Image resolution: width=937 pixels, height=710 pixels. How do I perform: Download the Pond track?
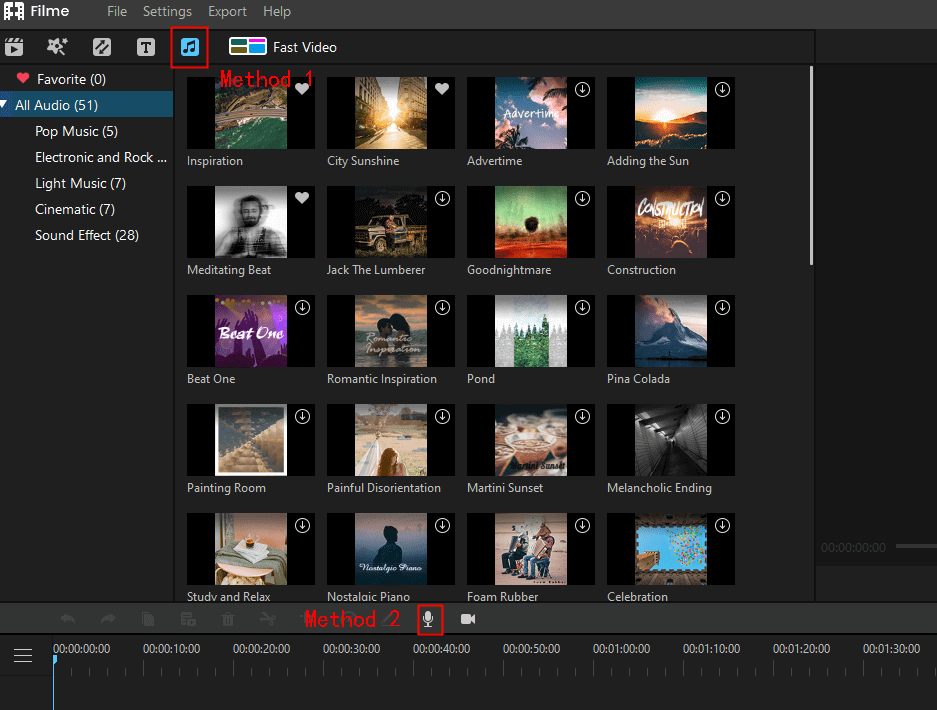pyautogui.click(x=583, y=307)
